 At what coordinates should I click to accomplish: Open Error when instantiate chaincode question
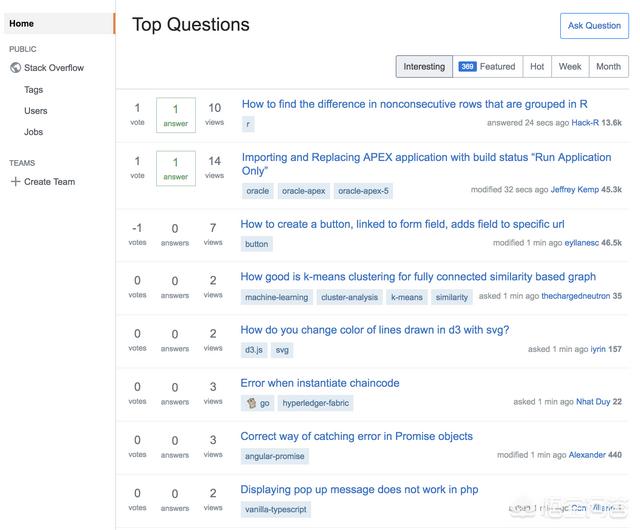(320, 383)
